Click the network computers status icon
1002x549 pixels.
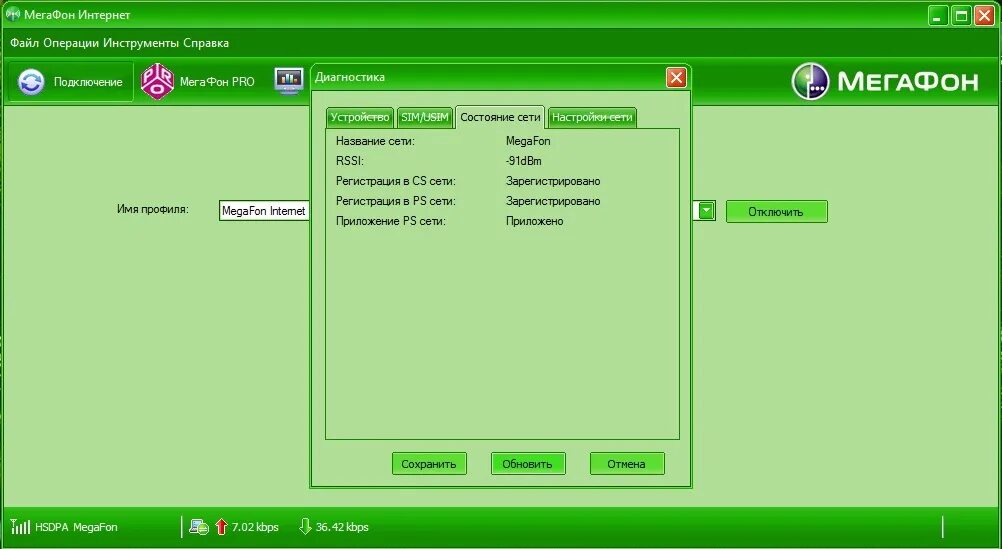(199, 527)
